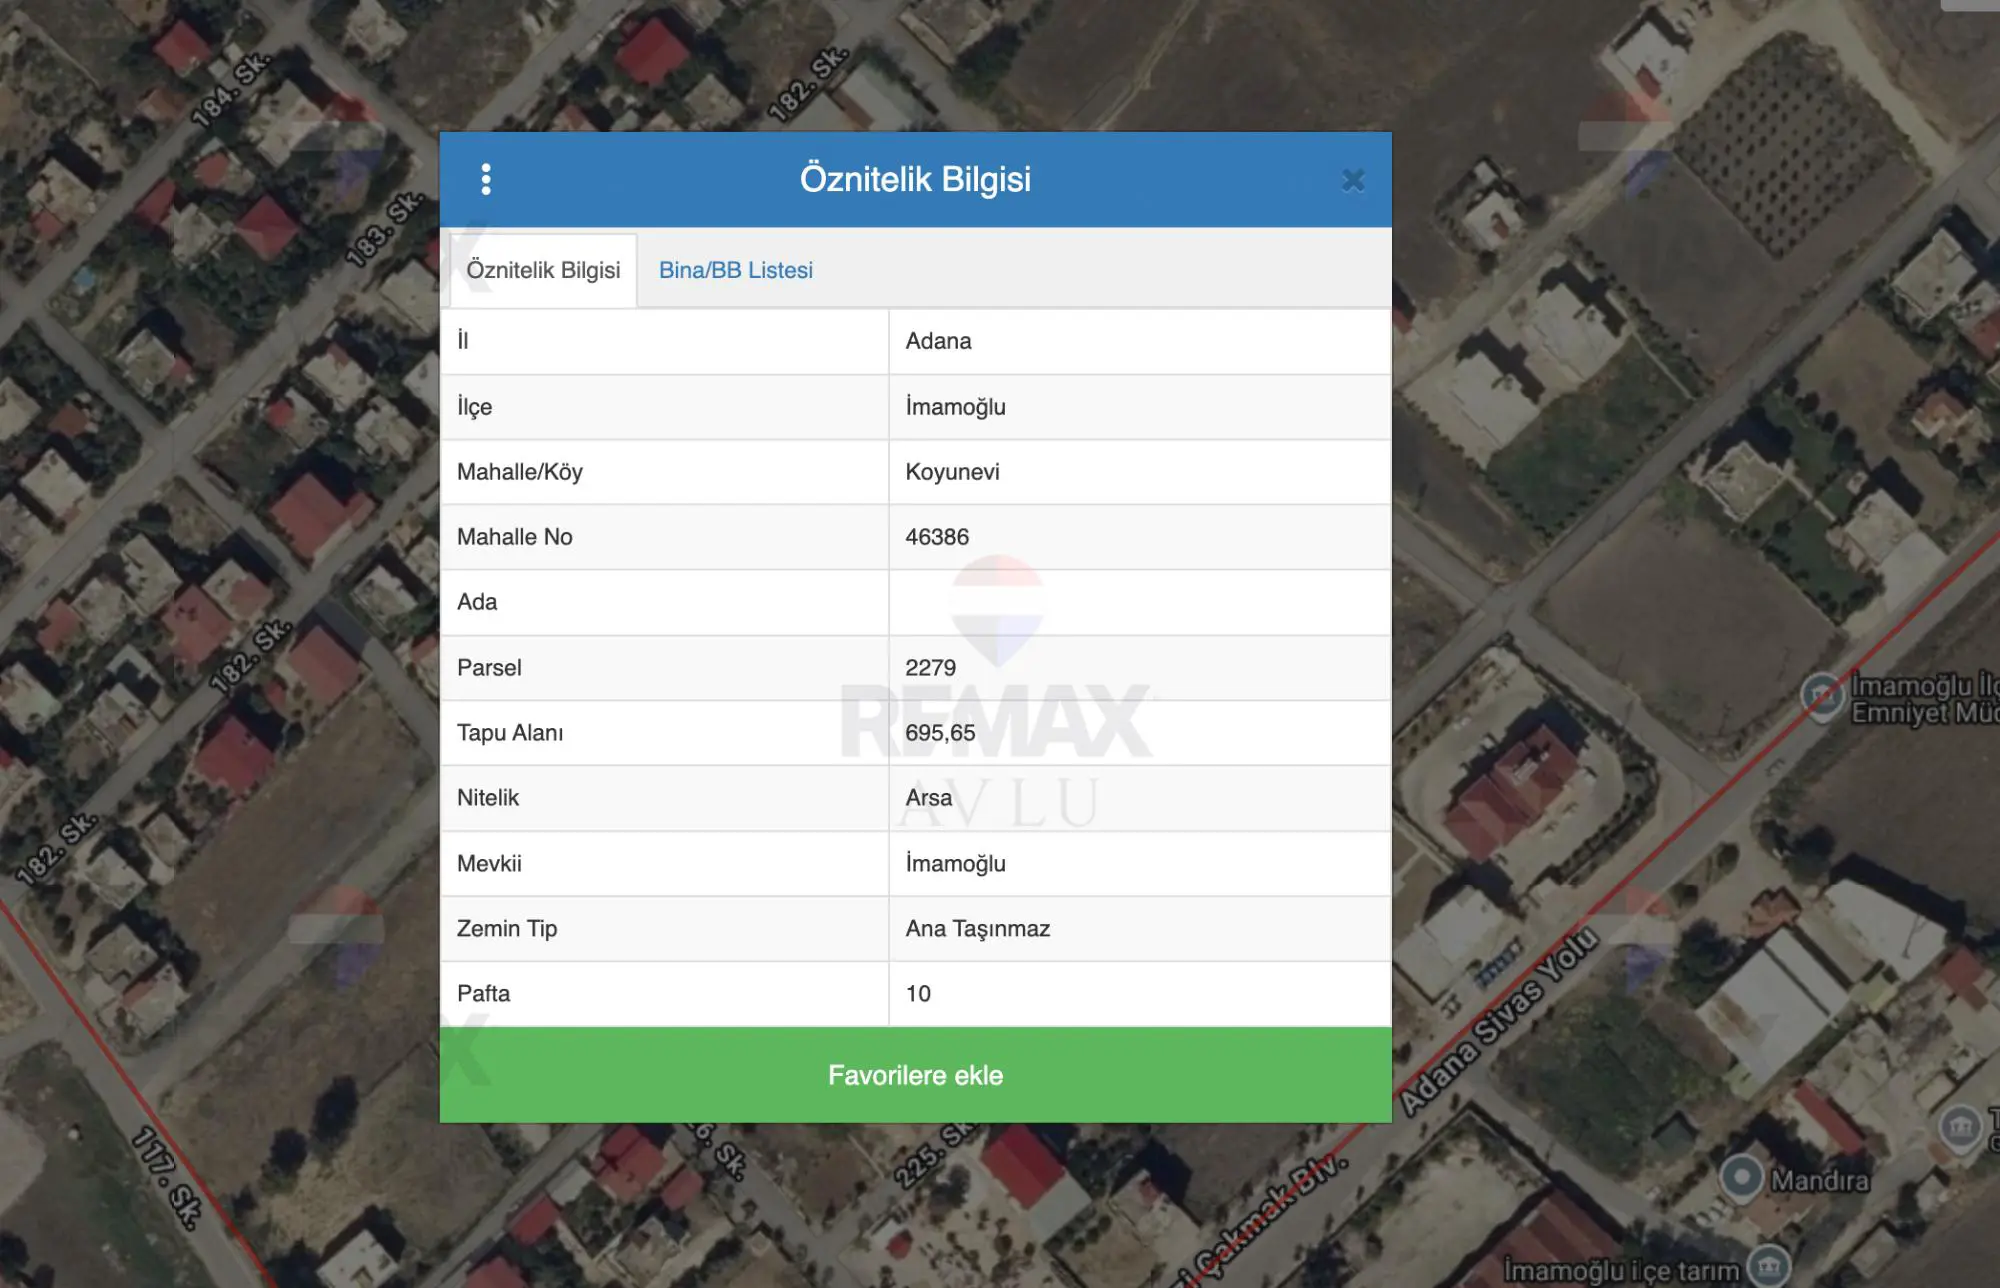Viewport: 2000px width, 1288px height.
Task: Click the 117. Sk. street label
Action: coord(166,1177)
